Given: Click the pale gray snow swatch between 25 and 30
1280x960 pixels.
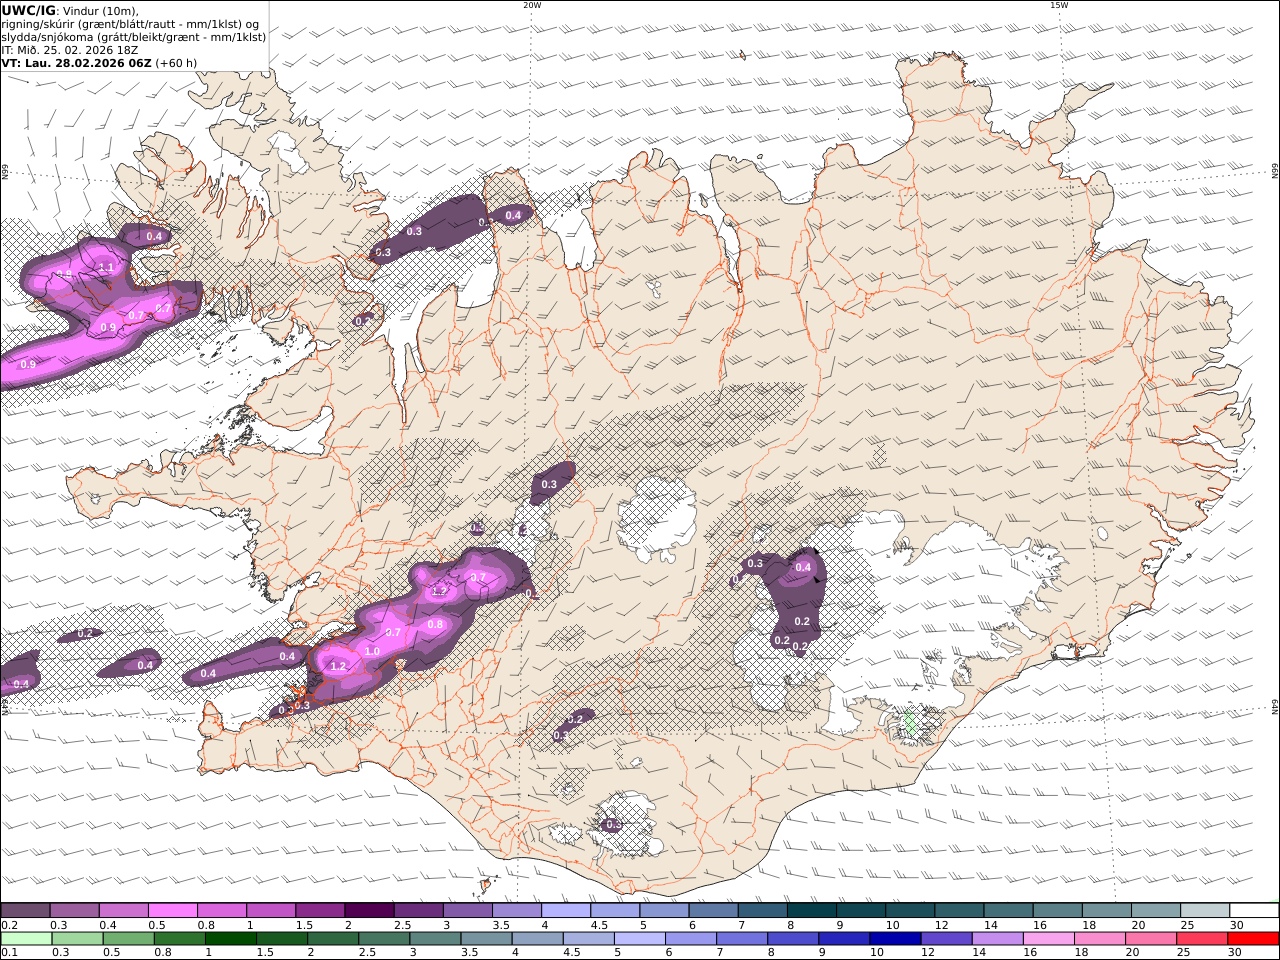Looking at the screenshot, I should (x=1206, y=910).
